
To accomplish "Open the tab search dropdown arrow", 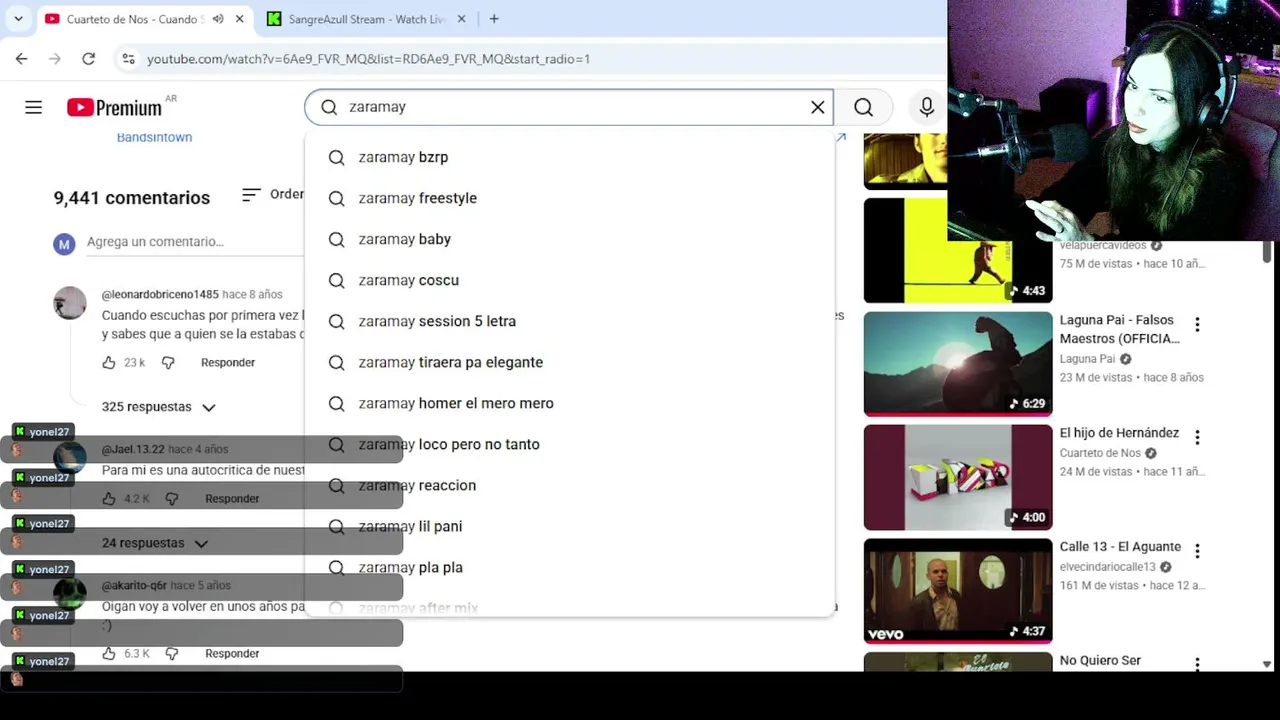I will 18,19.
